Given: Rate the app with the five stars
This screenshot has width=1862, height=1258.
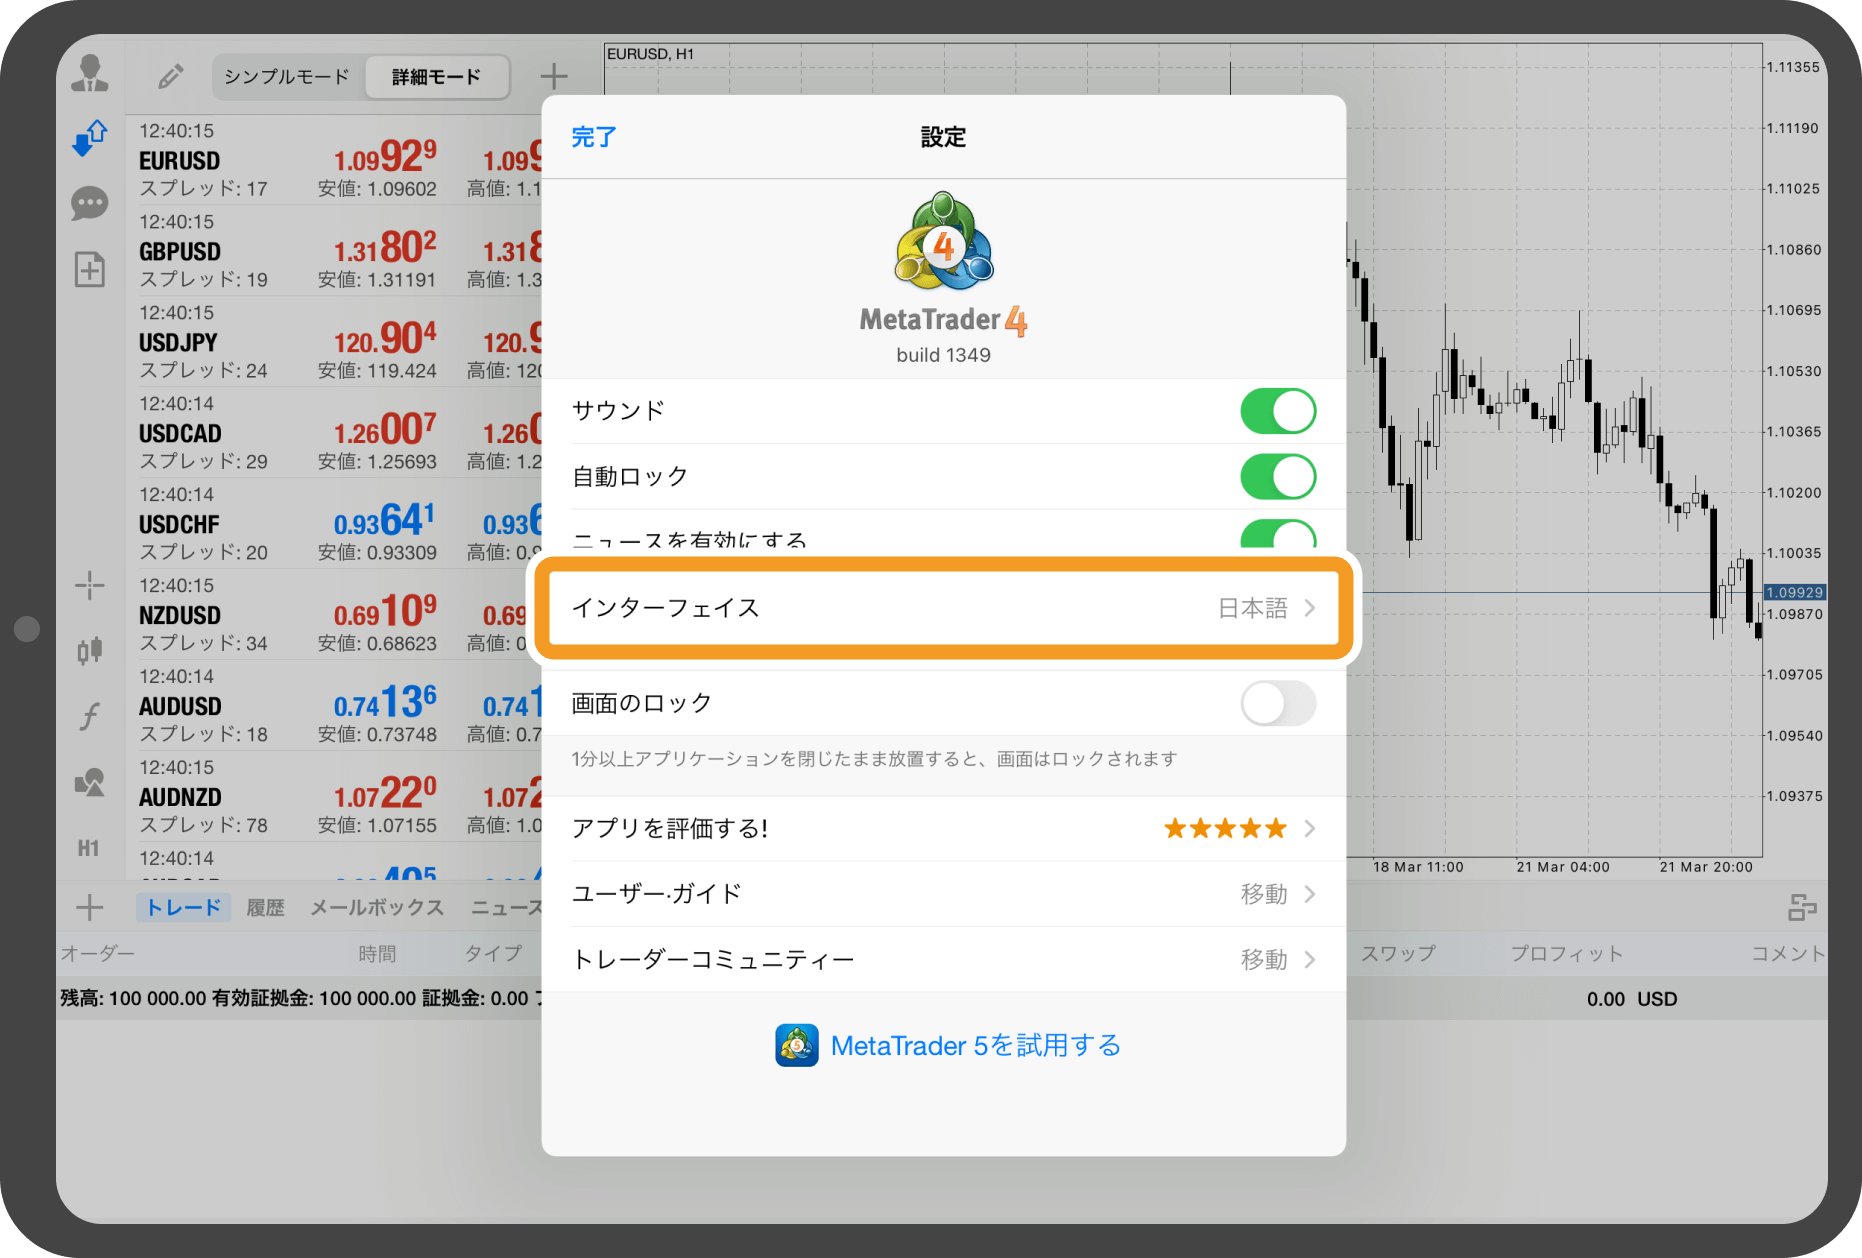Looking at the screenshot, I should [1224, 828].
